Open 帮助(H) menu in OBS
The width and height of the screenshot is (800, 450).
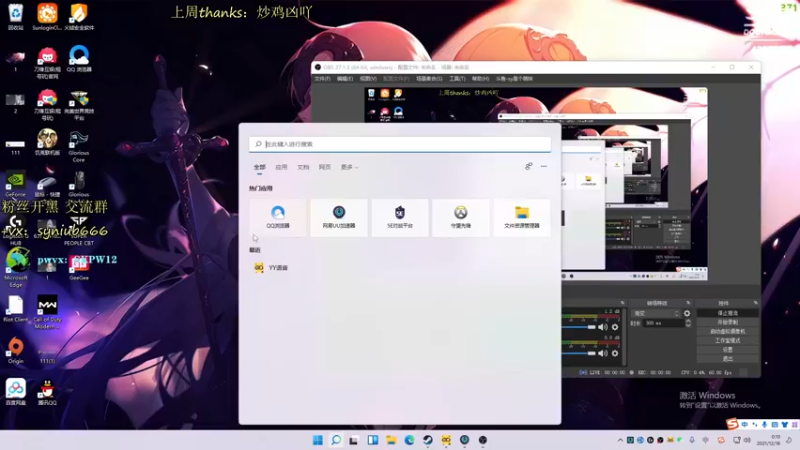click(480, 79)
